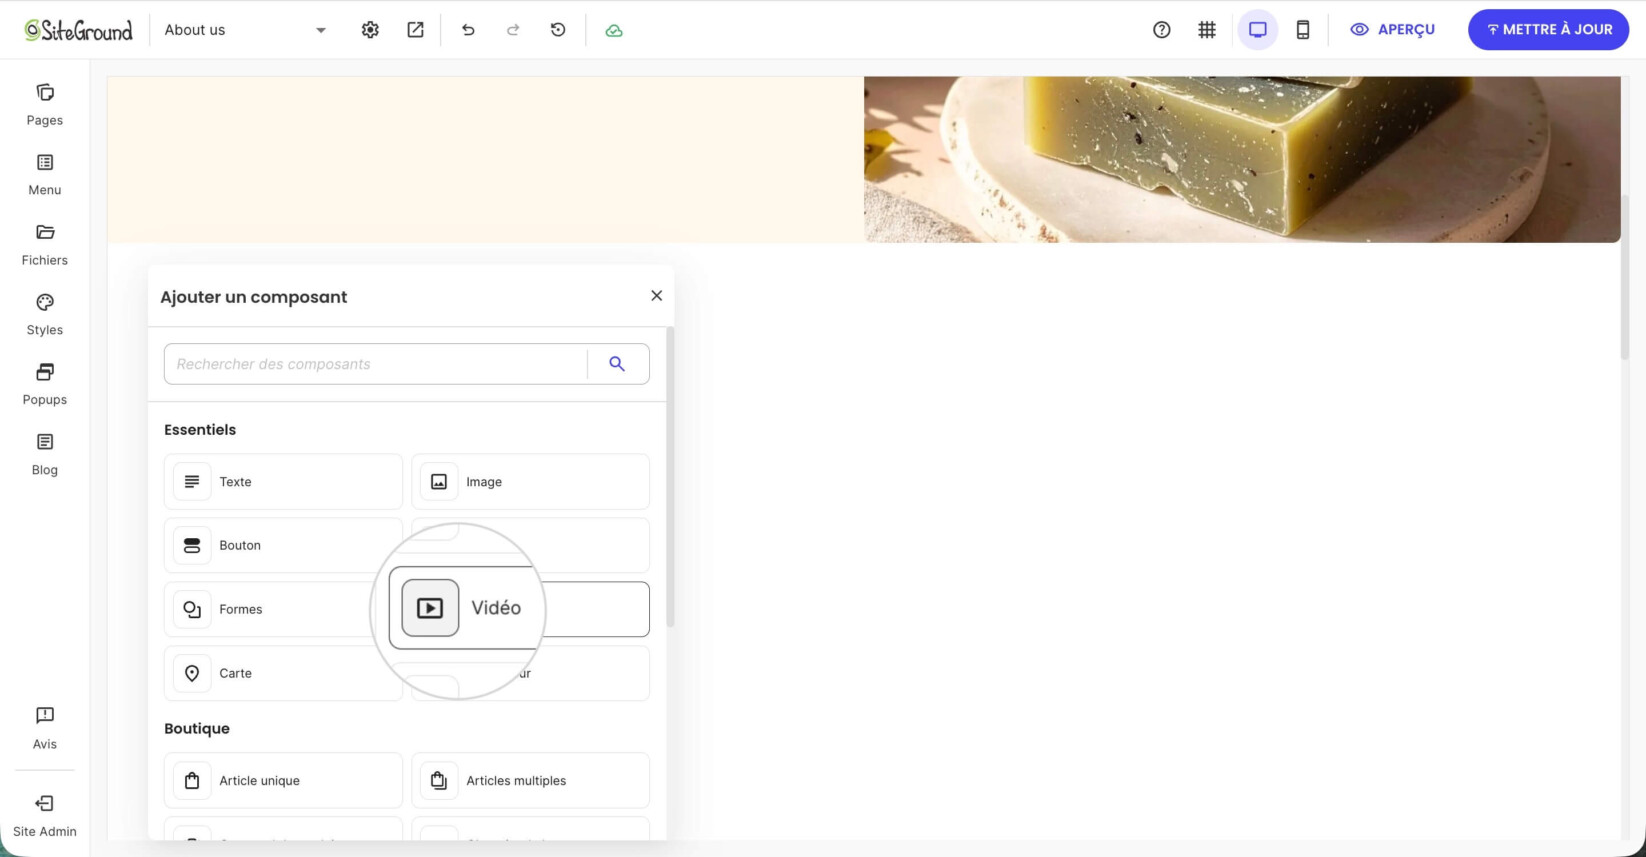Open the Fichiers file manager
The height and width of the screenshot is (857, 1646).
tap(45, 245)
